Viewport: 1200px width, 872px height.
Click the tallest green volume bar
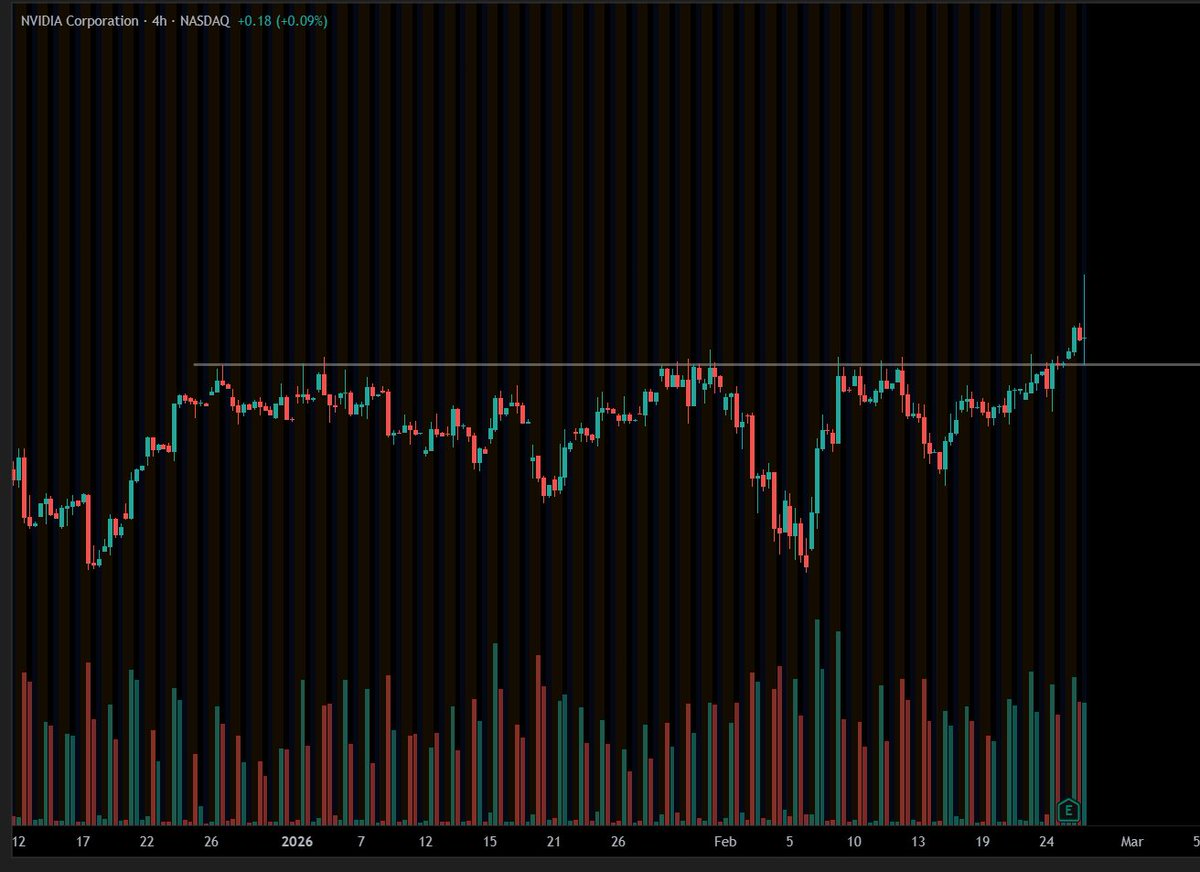817,722
